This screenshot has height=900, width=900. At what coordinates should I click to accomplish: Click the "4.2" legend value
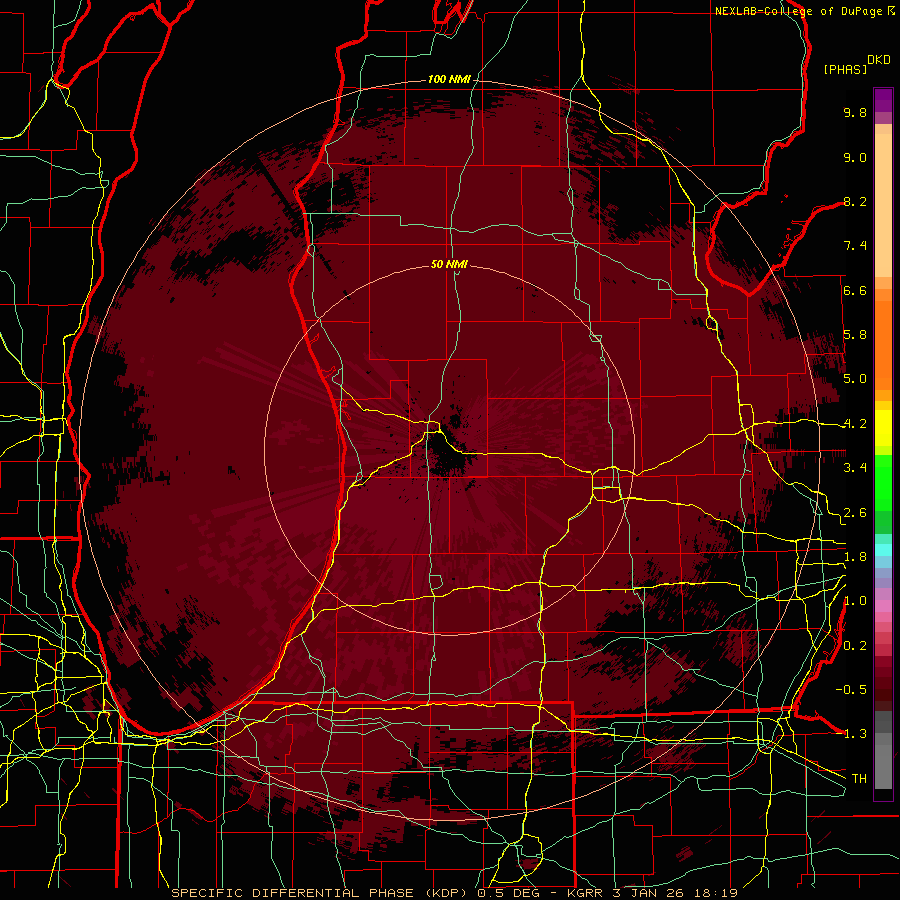point(855,424)
